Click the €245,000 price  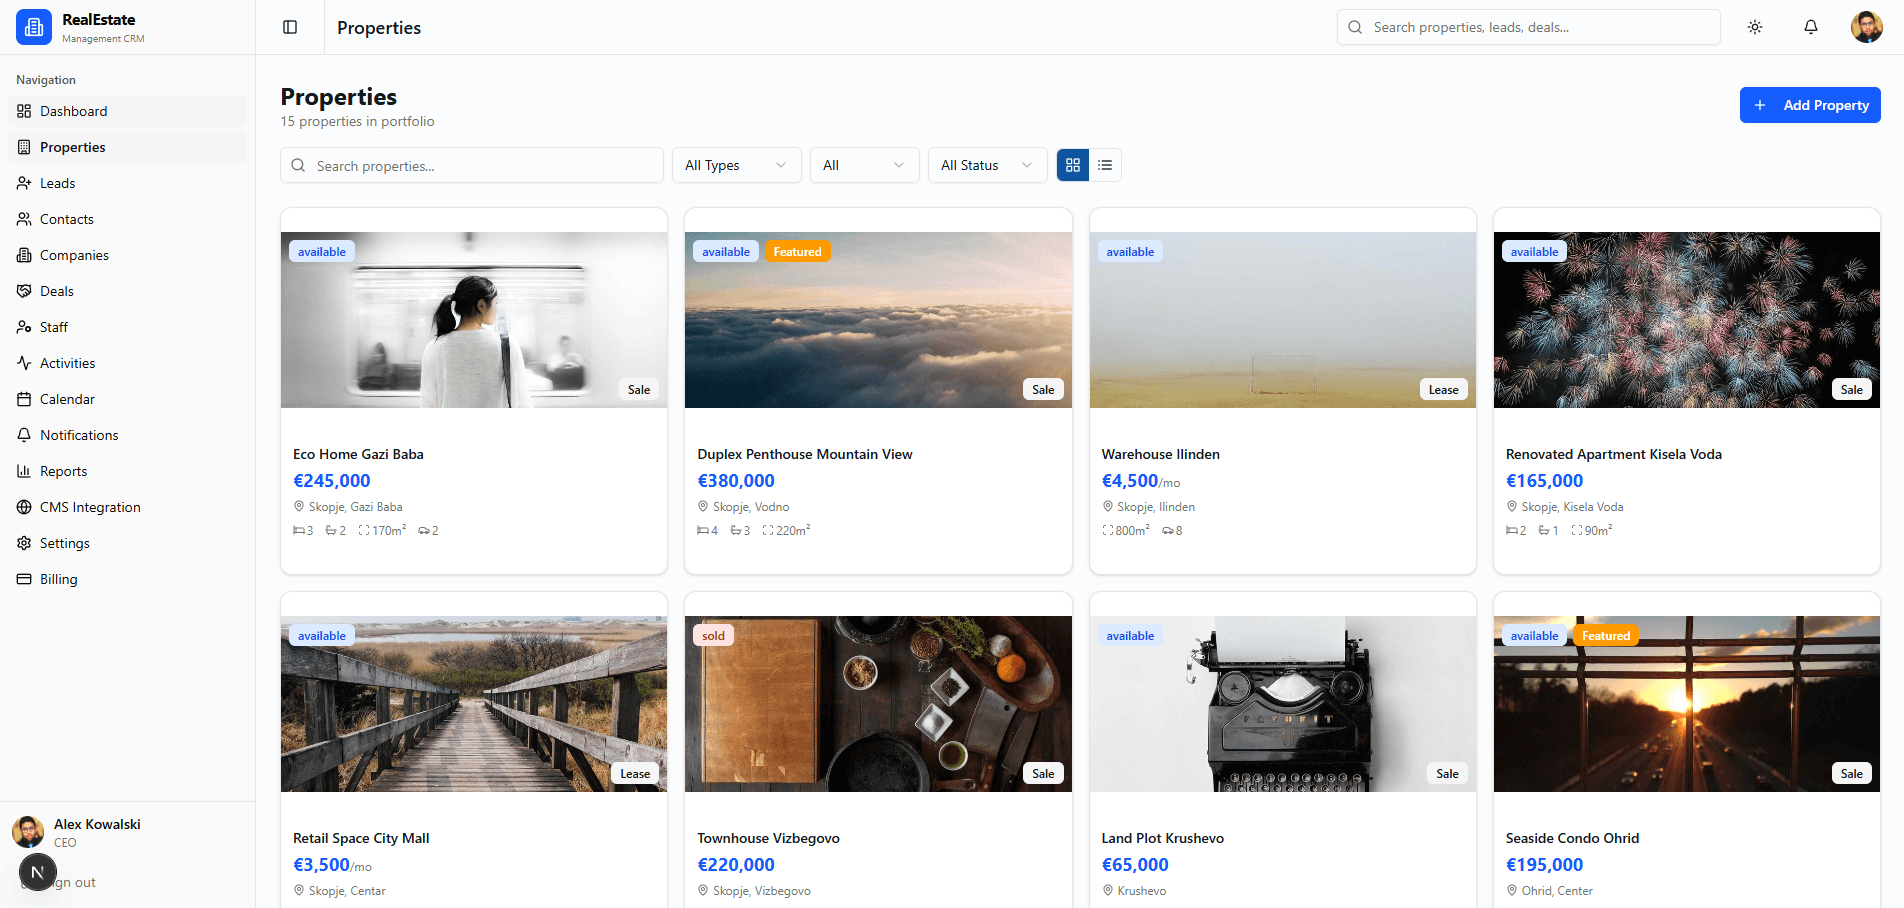coord(332,481)
